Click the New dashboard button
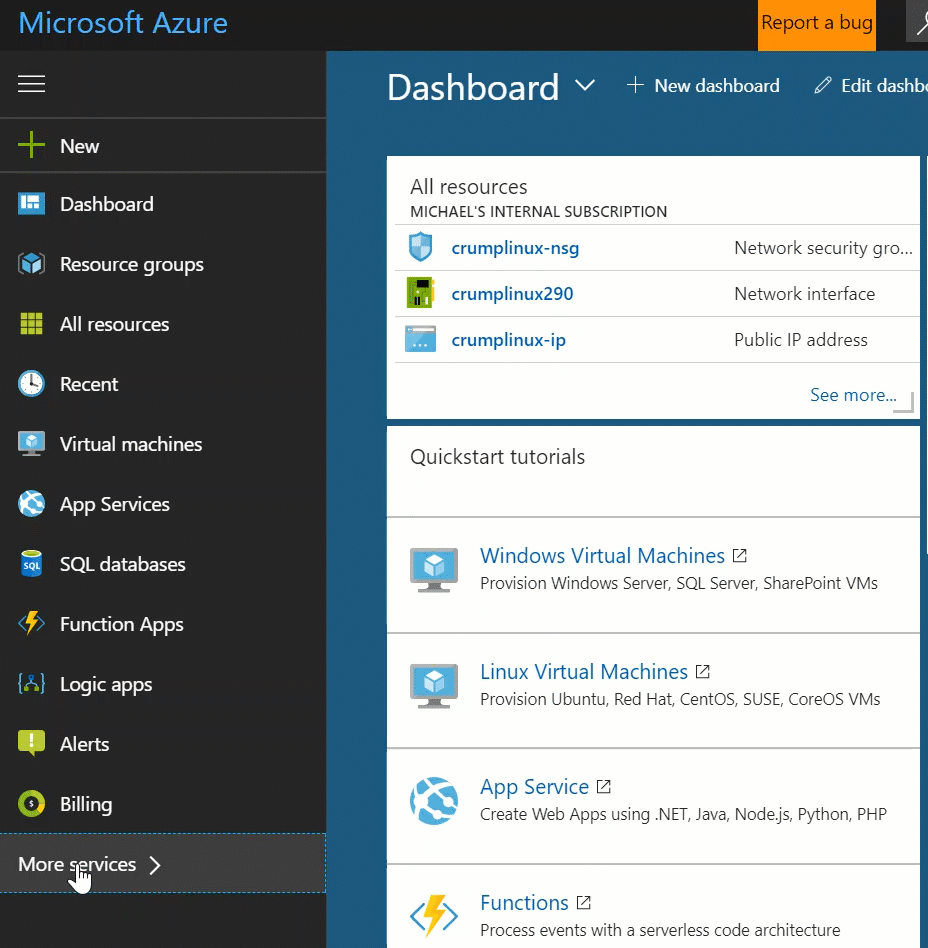Screen dimensions: 928x948 [x=703, y=86]
